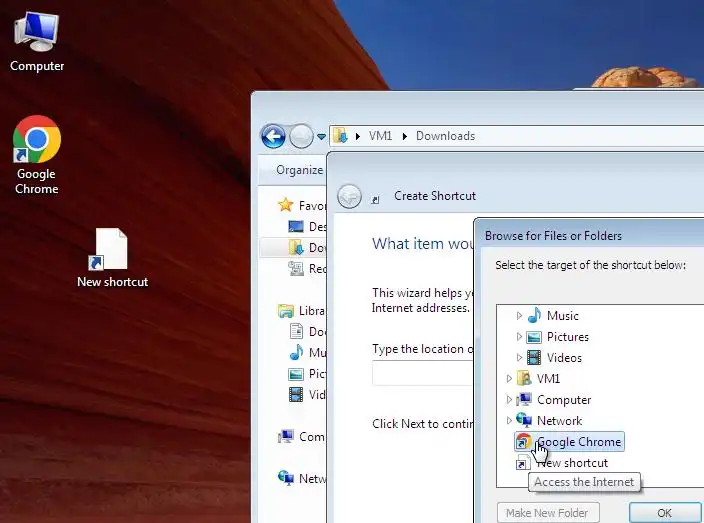704x523 pixels.
Task: Select Computer in the browse tree
Action: 554,400
